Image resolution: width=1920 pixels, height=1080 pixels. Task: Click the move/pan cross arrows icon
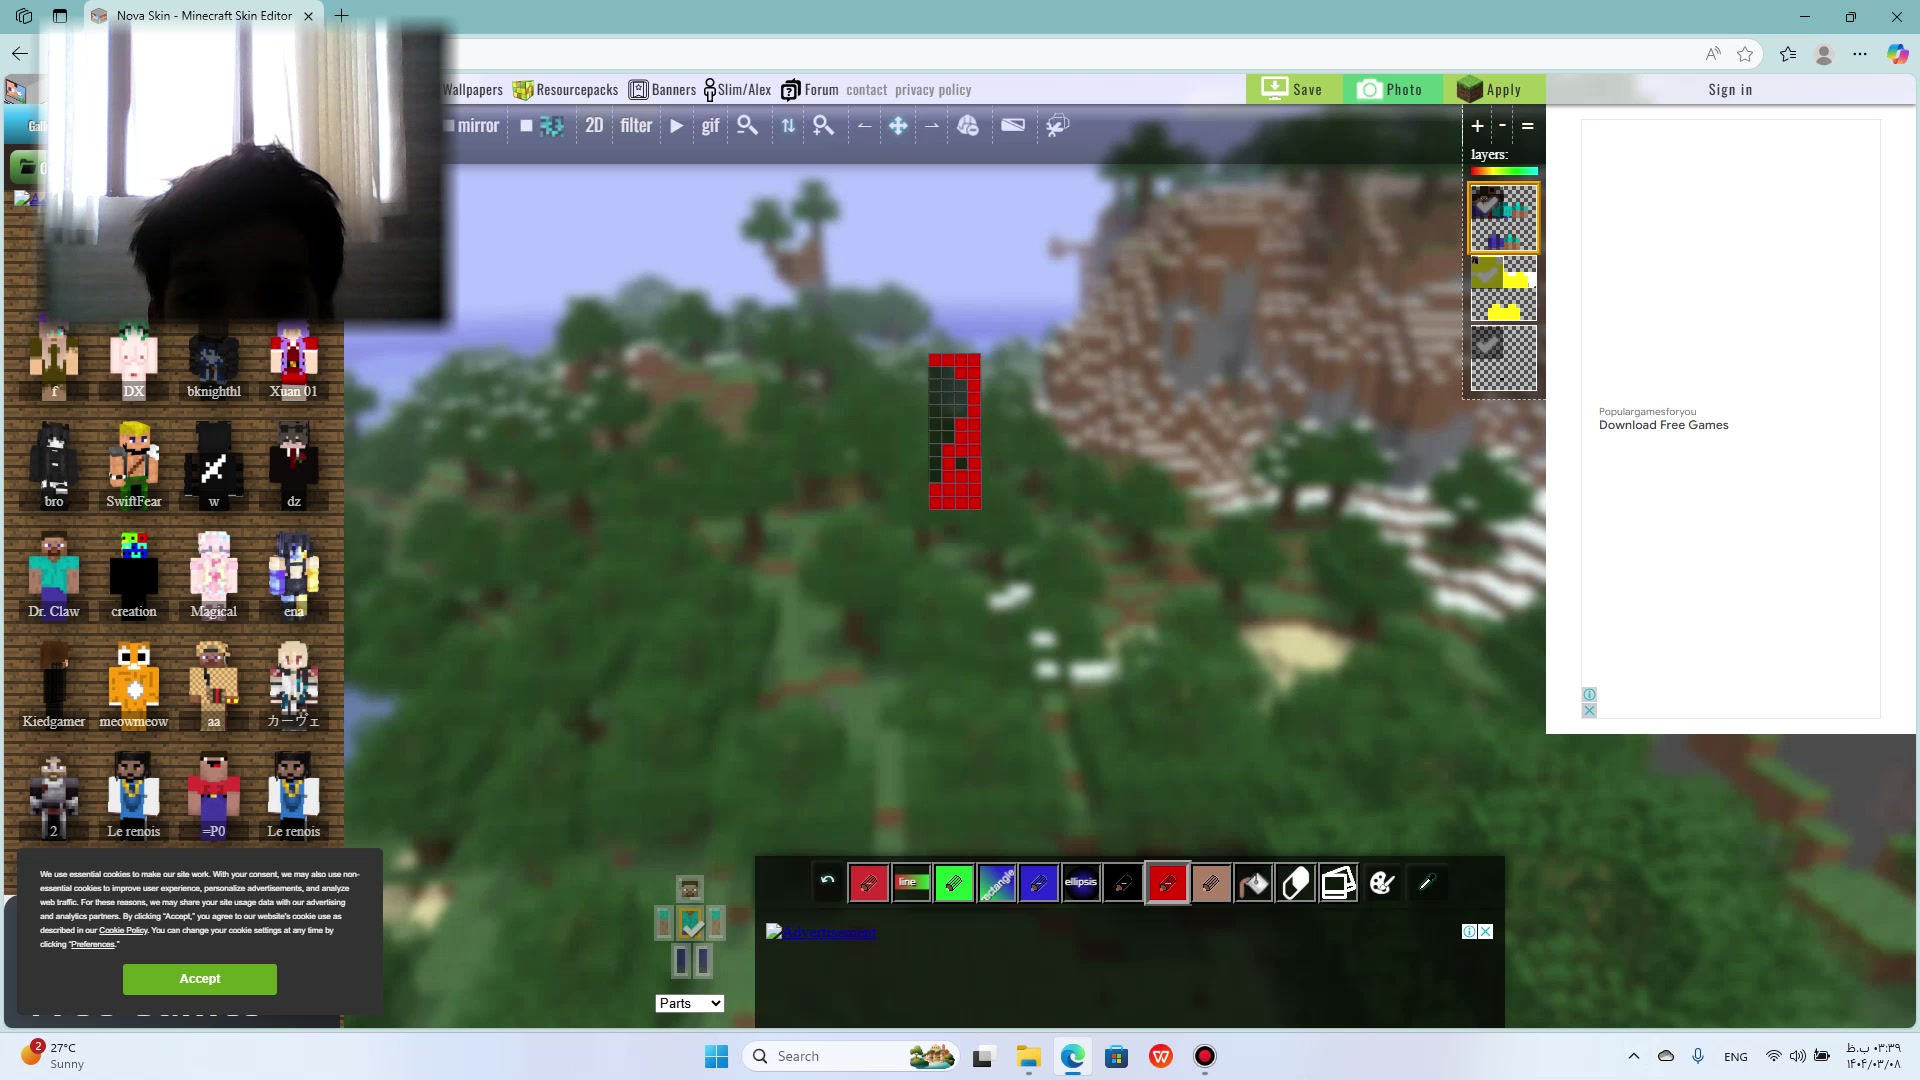click(x=898, y=125)
